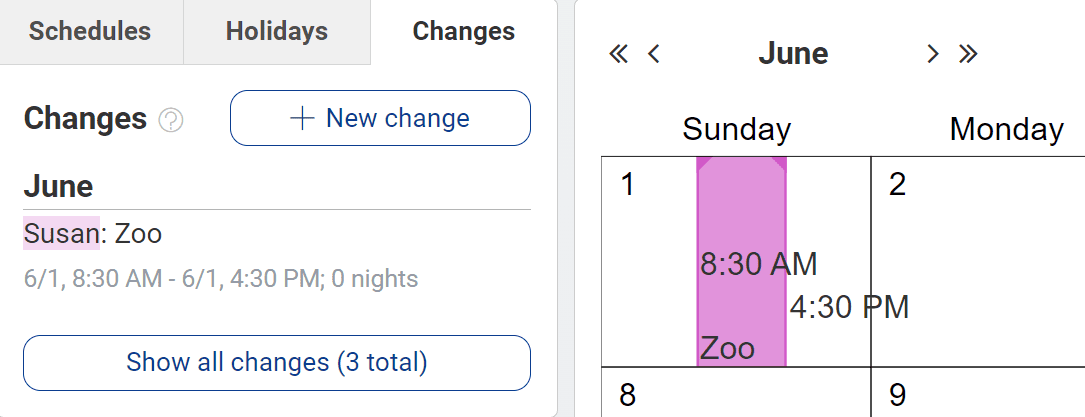Advance to next month with single right arrow
1085x417 pixels.
point(933,54)
